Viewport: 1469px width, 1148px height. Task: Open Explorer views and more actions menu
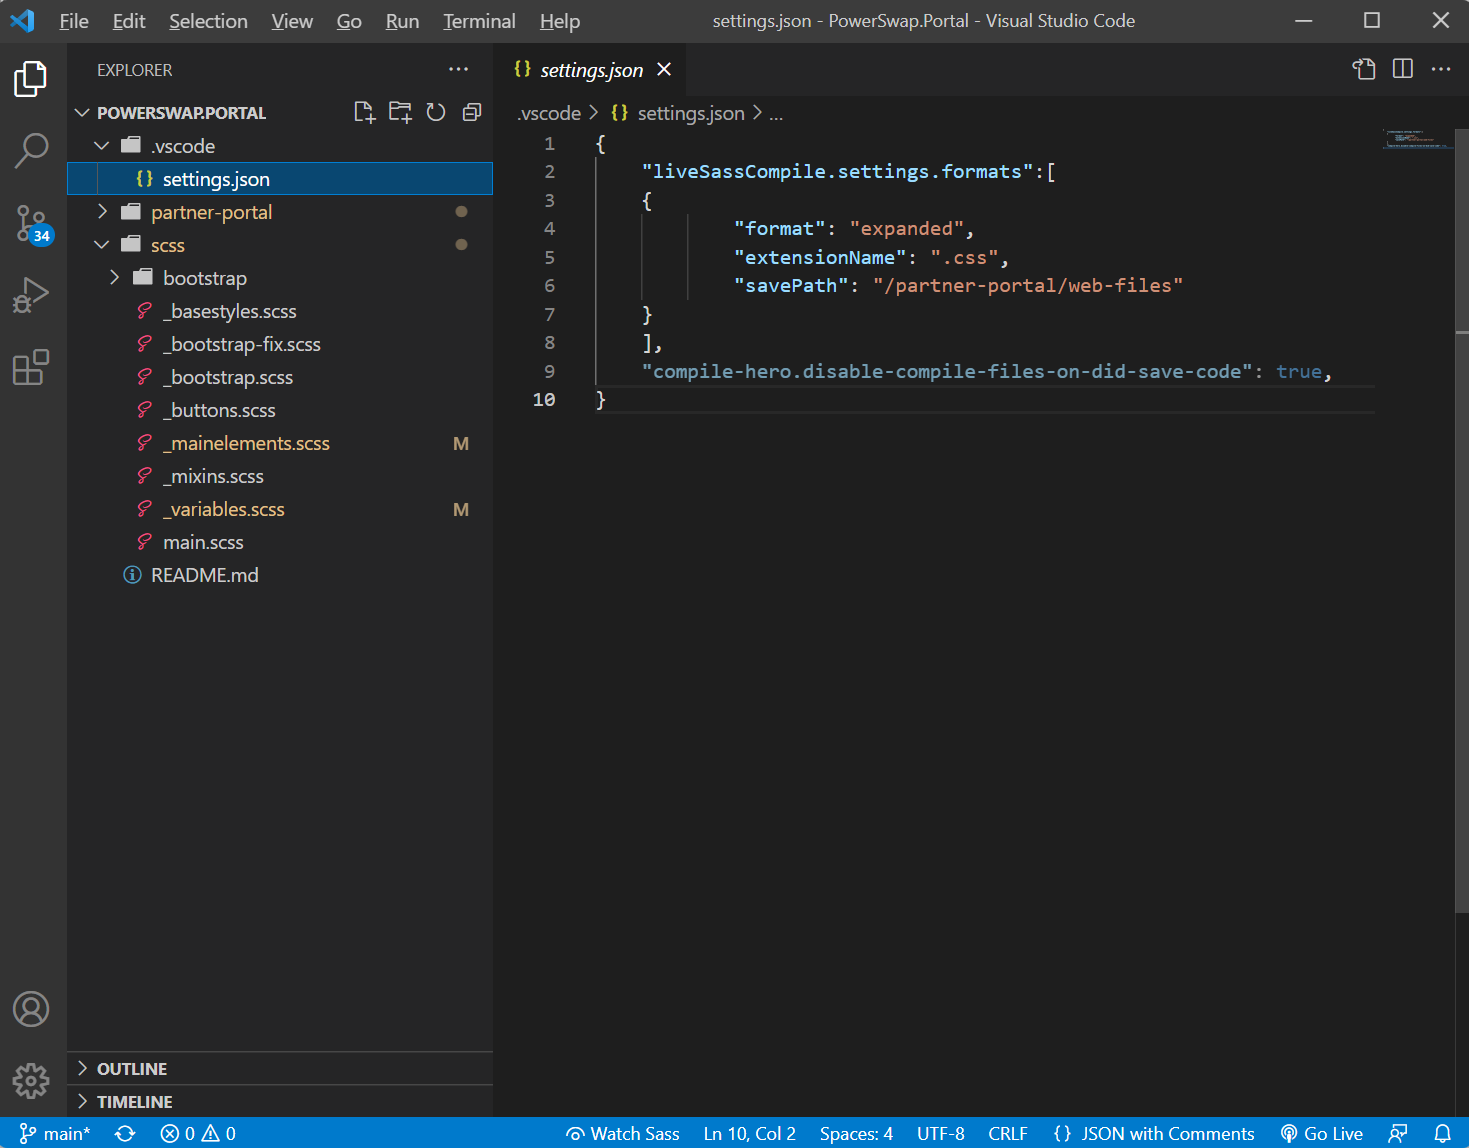[459, 69]
